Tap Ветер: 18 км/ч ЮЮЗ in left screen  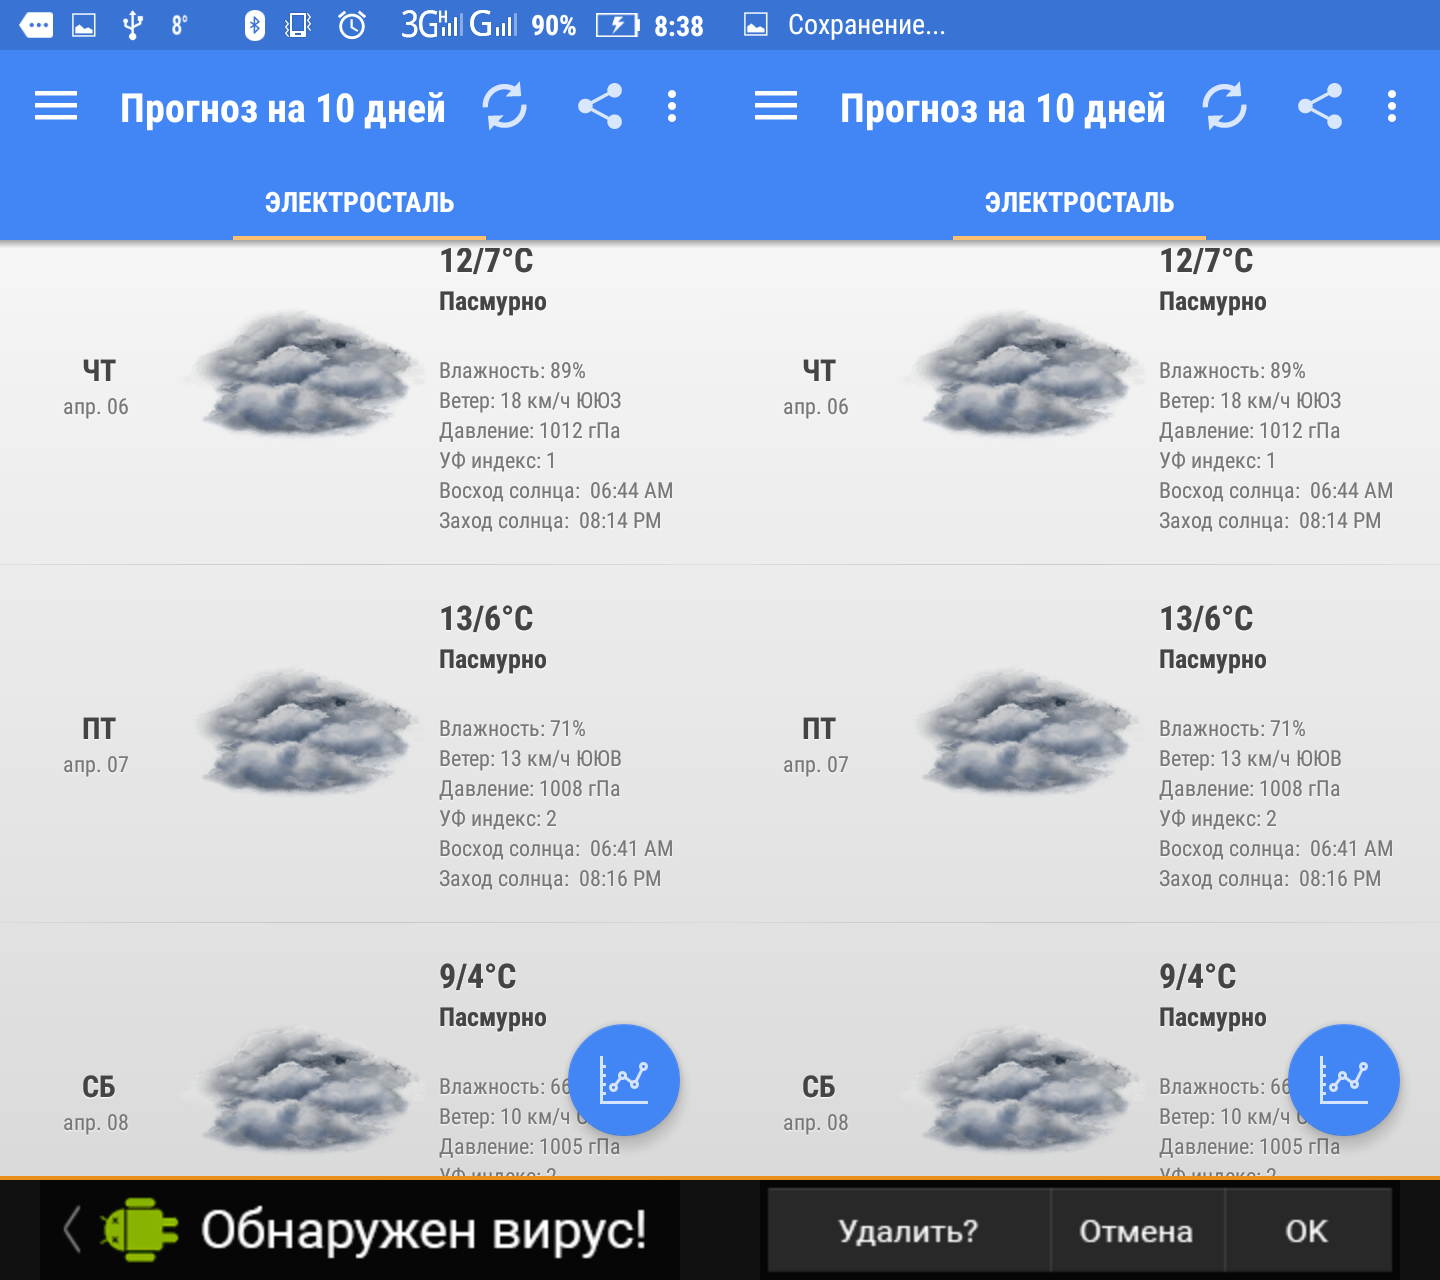click(x=531, y=401)
